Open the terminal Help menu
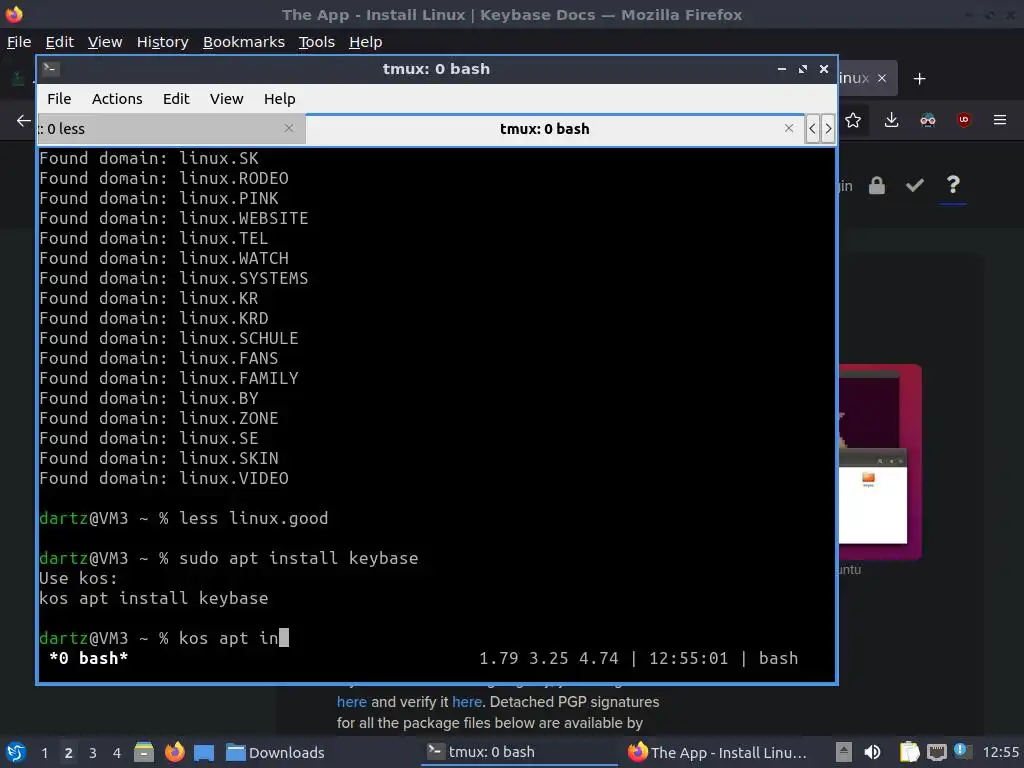The height and width of the screenshot is (768, 1024). coord(280,99)
